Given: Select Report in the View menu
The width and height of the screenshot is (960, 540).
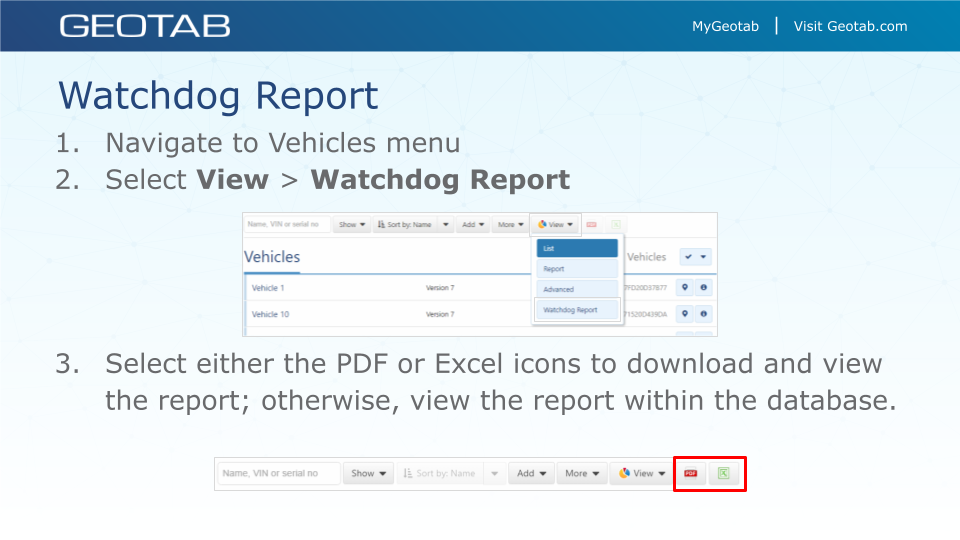Looking at the screenshot, I should (577, 269).
